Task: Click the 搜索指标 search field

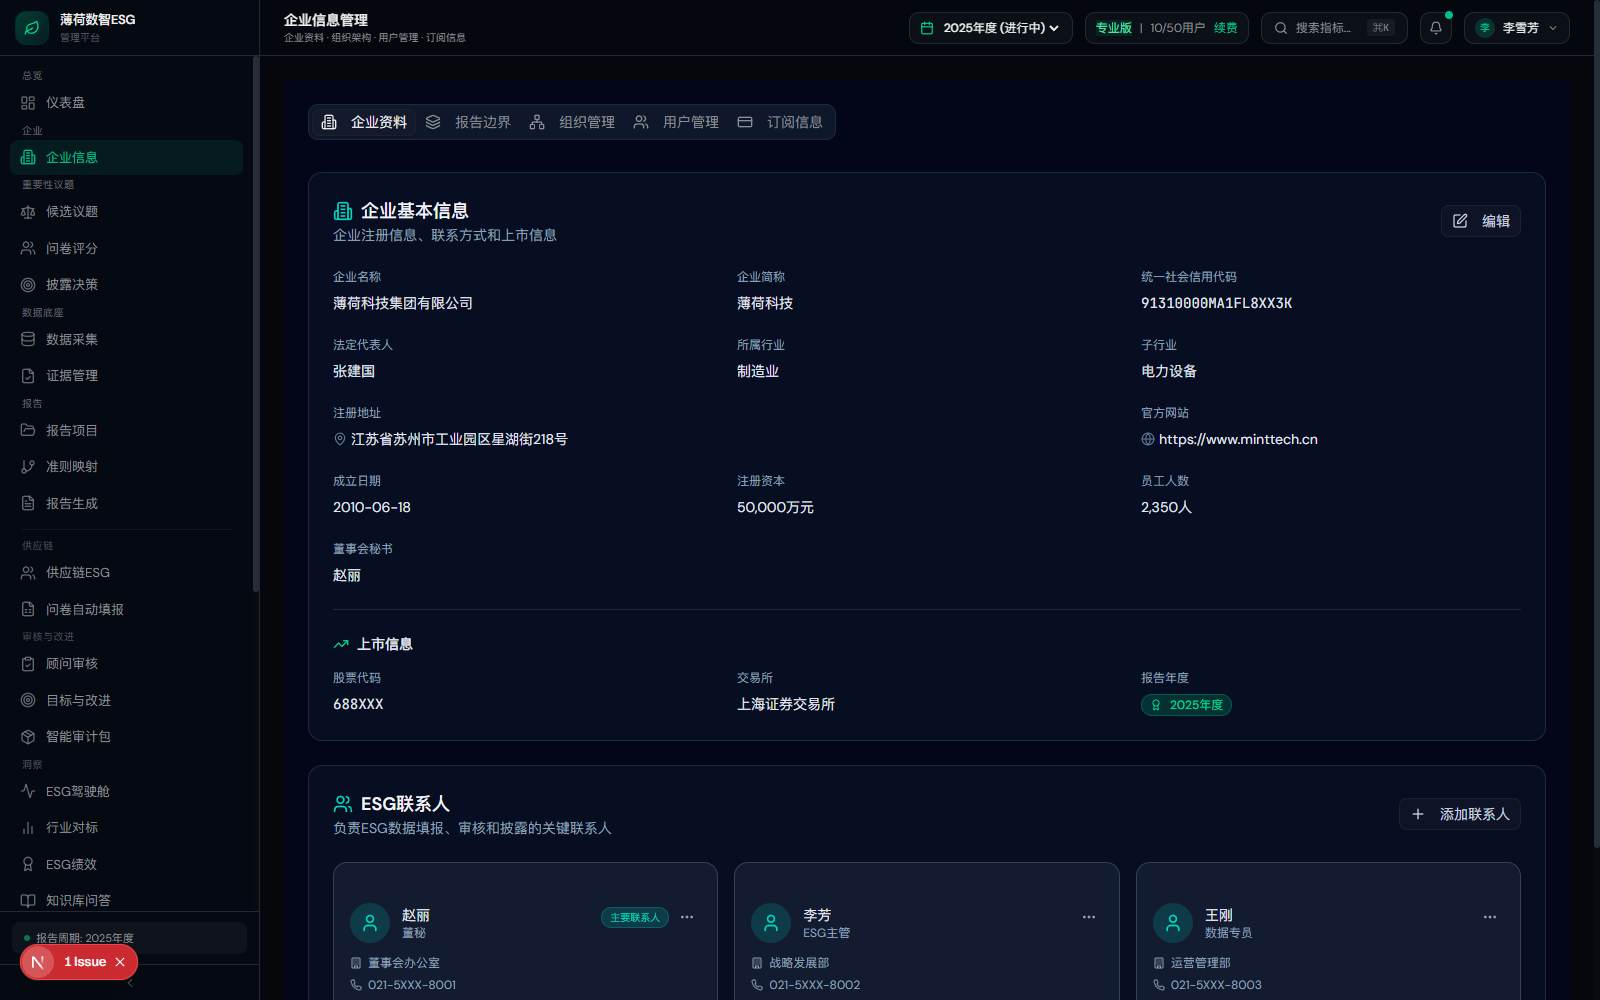Action: (x=1334, y=28)
